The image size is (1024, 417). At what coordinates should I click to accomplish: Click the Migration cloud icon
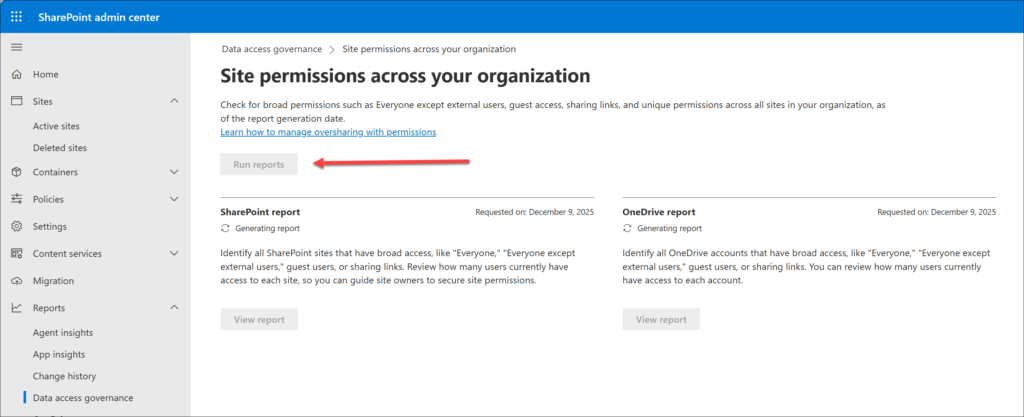(16, 281)
